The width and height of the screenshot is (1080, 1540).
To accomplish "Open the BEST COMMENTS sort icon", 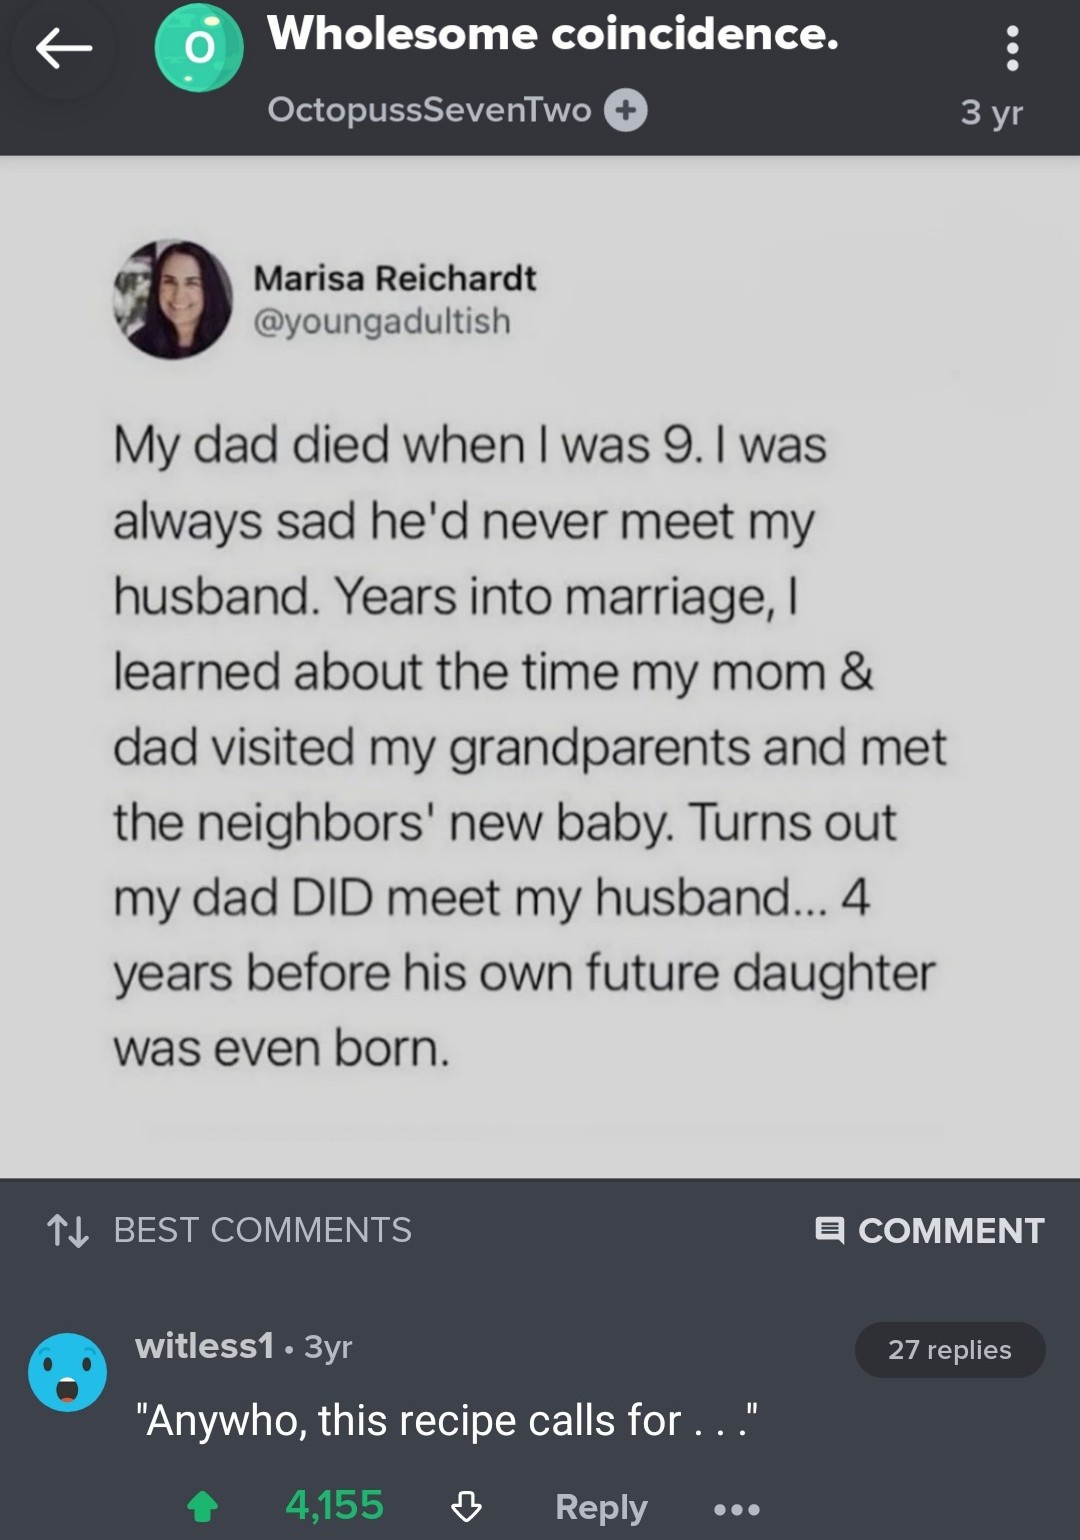I will coord(68,1230).
